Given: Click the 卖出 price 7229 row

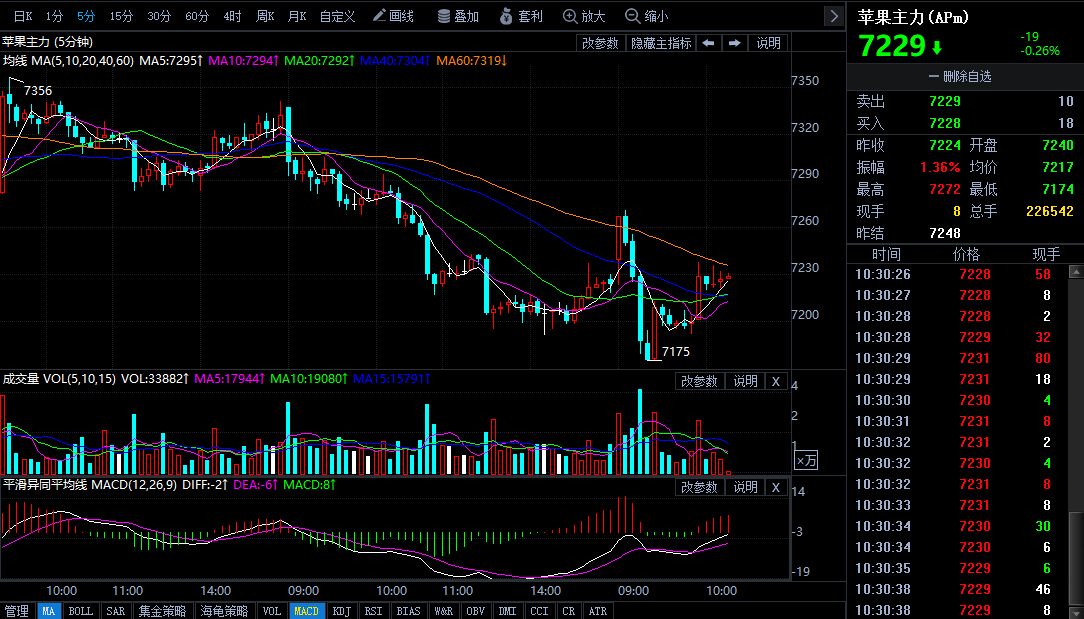Looking at the screenshot, I should [965, 102].
